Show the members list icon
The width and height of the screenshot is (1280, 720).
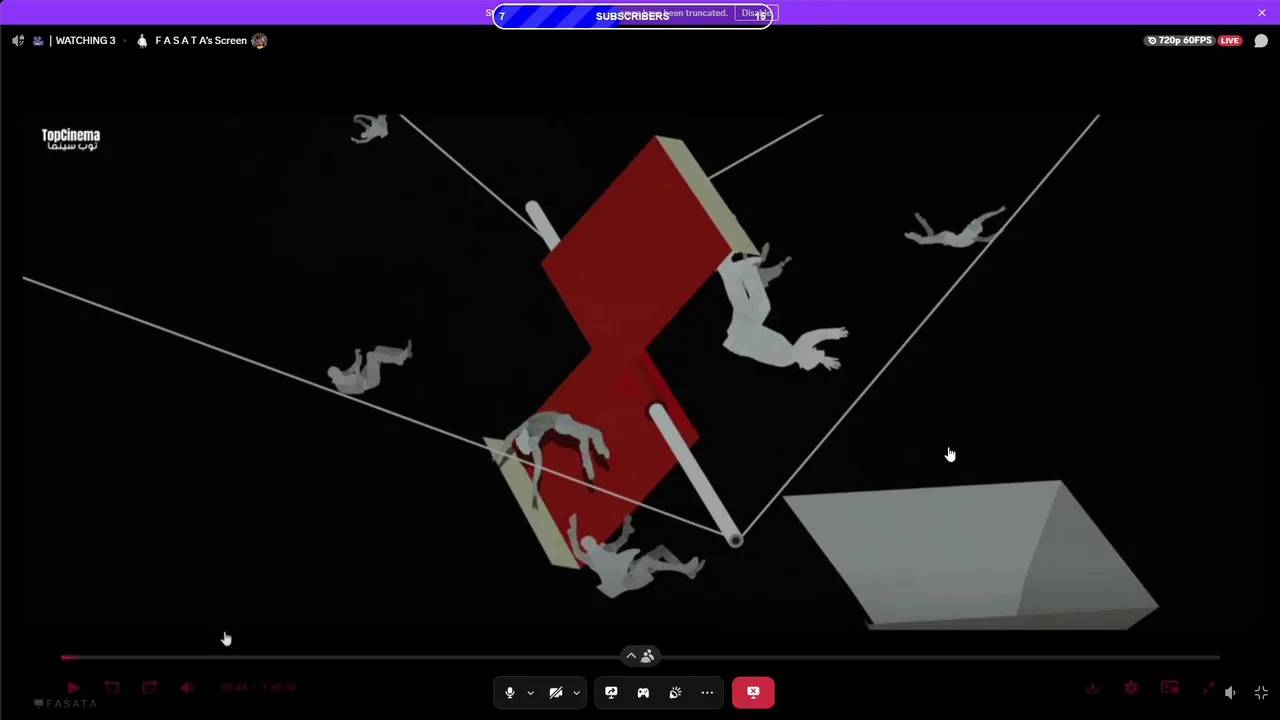pos(648,656)
